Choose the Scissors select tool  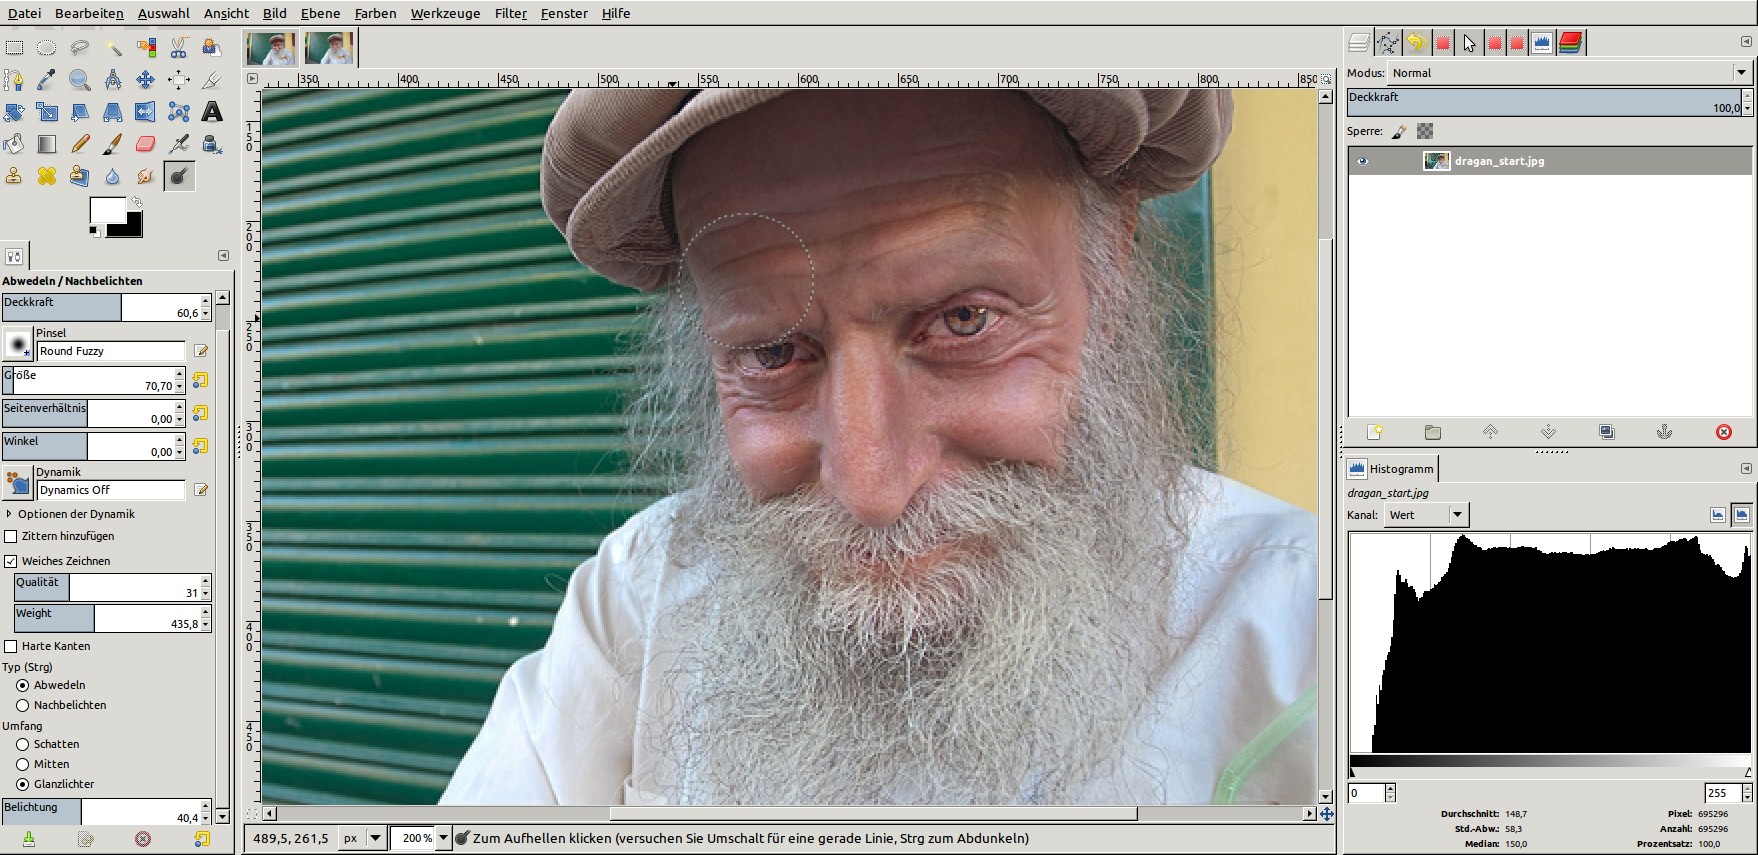click(x=179, y=47)
